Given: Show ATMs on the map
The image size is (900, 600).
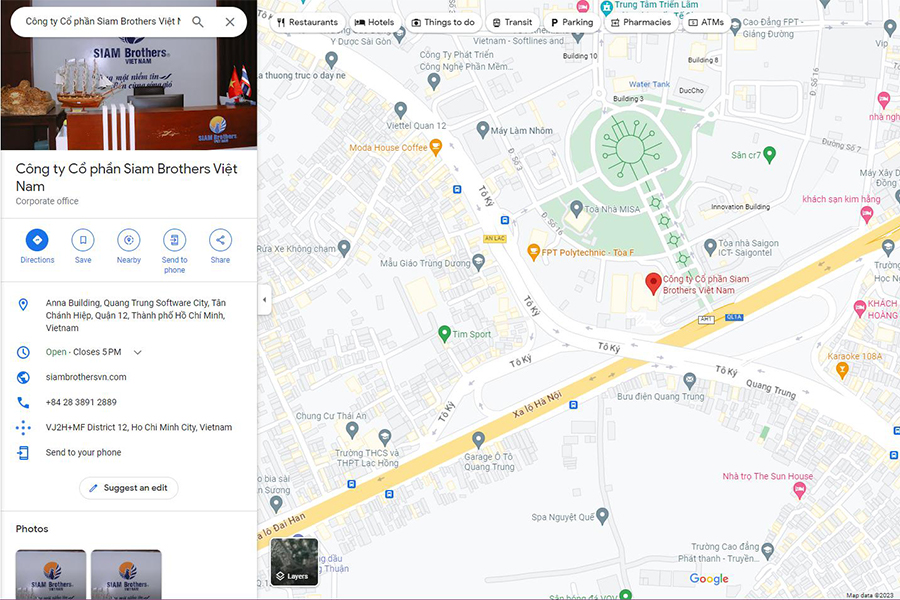Looking at the screenshot, I should [706, 22].
